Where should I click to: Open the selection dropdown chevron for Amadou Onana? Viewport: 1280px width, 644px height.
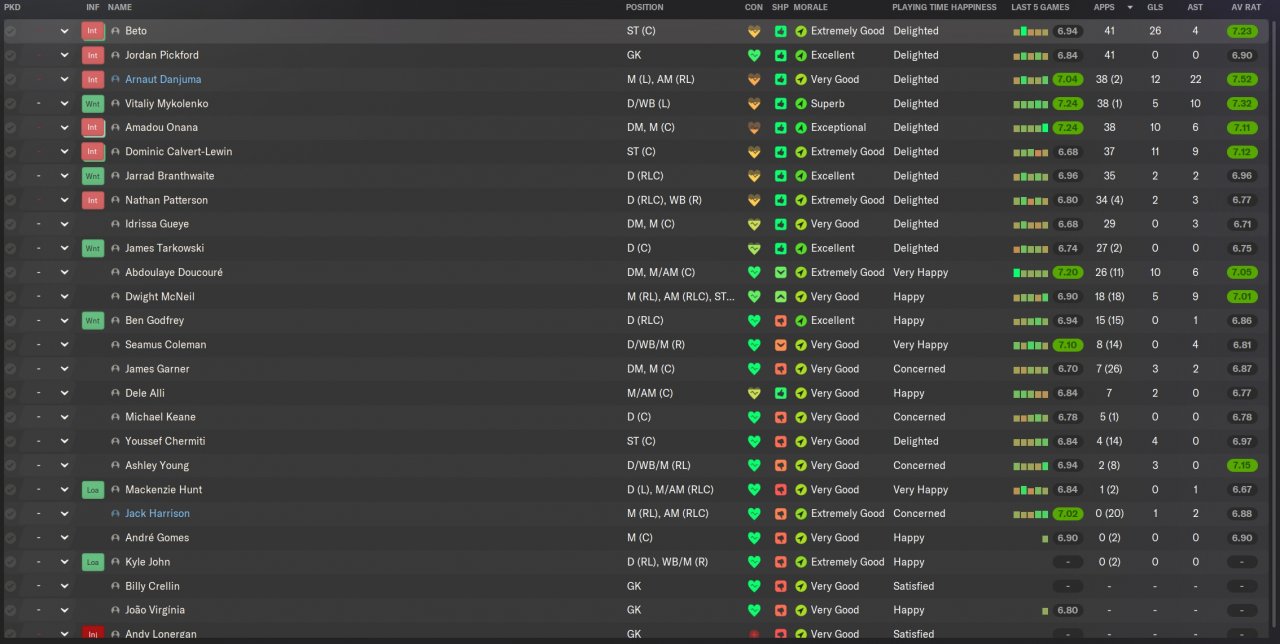pyautogui.click(x=64, y=128)
